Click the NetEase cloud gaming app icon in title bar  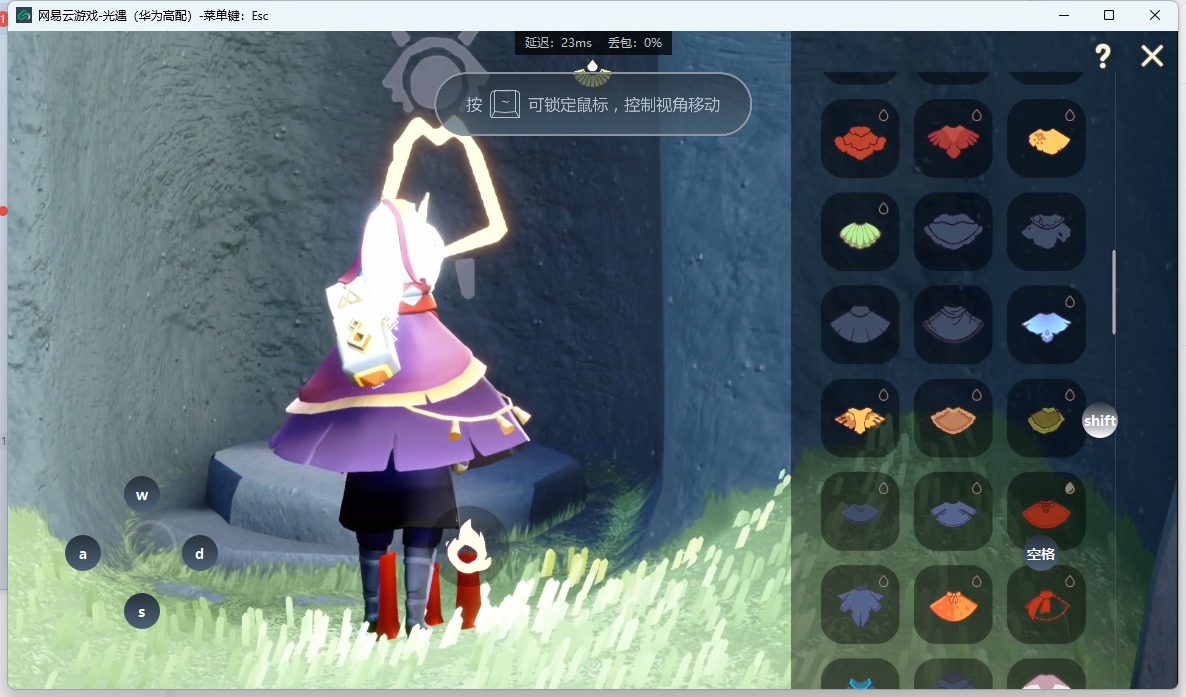pos(24,15)
